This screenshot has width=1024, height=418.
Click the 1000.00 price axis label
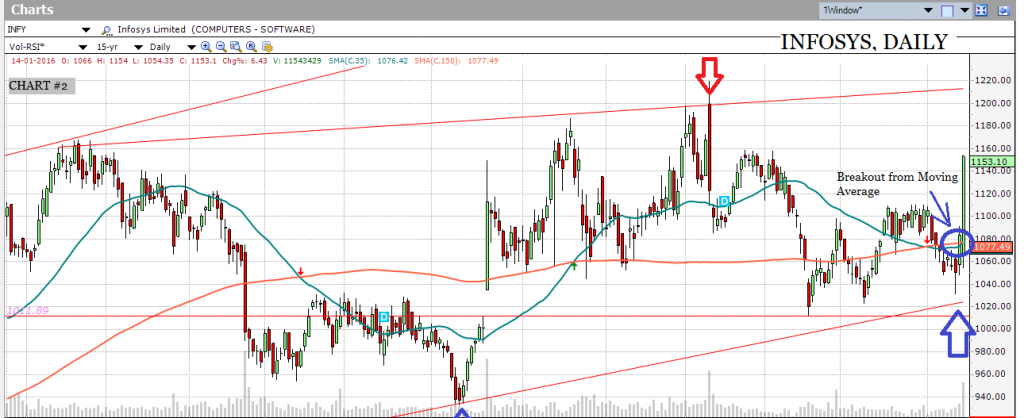click(x=991, y=329)
